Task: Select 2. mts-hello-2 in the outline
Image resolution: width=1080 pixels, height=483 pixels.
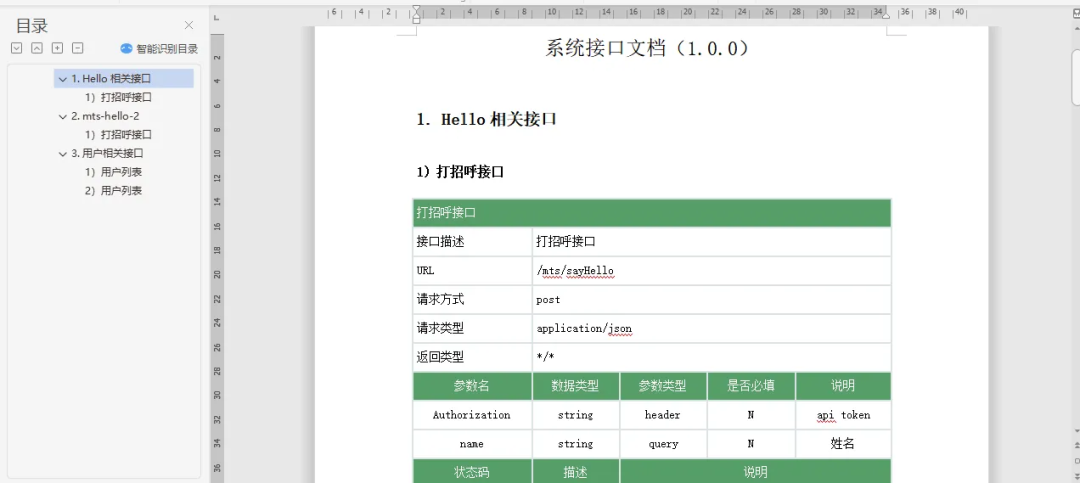Action: click(105, 116)
